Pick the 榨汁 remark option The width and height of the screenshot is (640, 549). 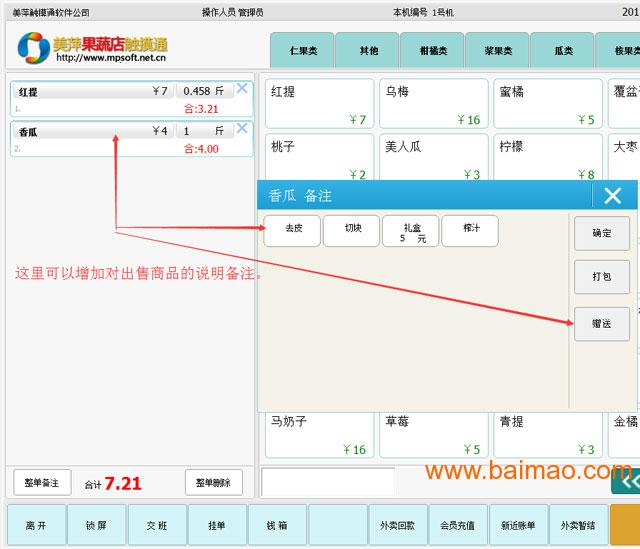point(470,230)
